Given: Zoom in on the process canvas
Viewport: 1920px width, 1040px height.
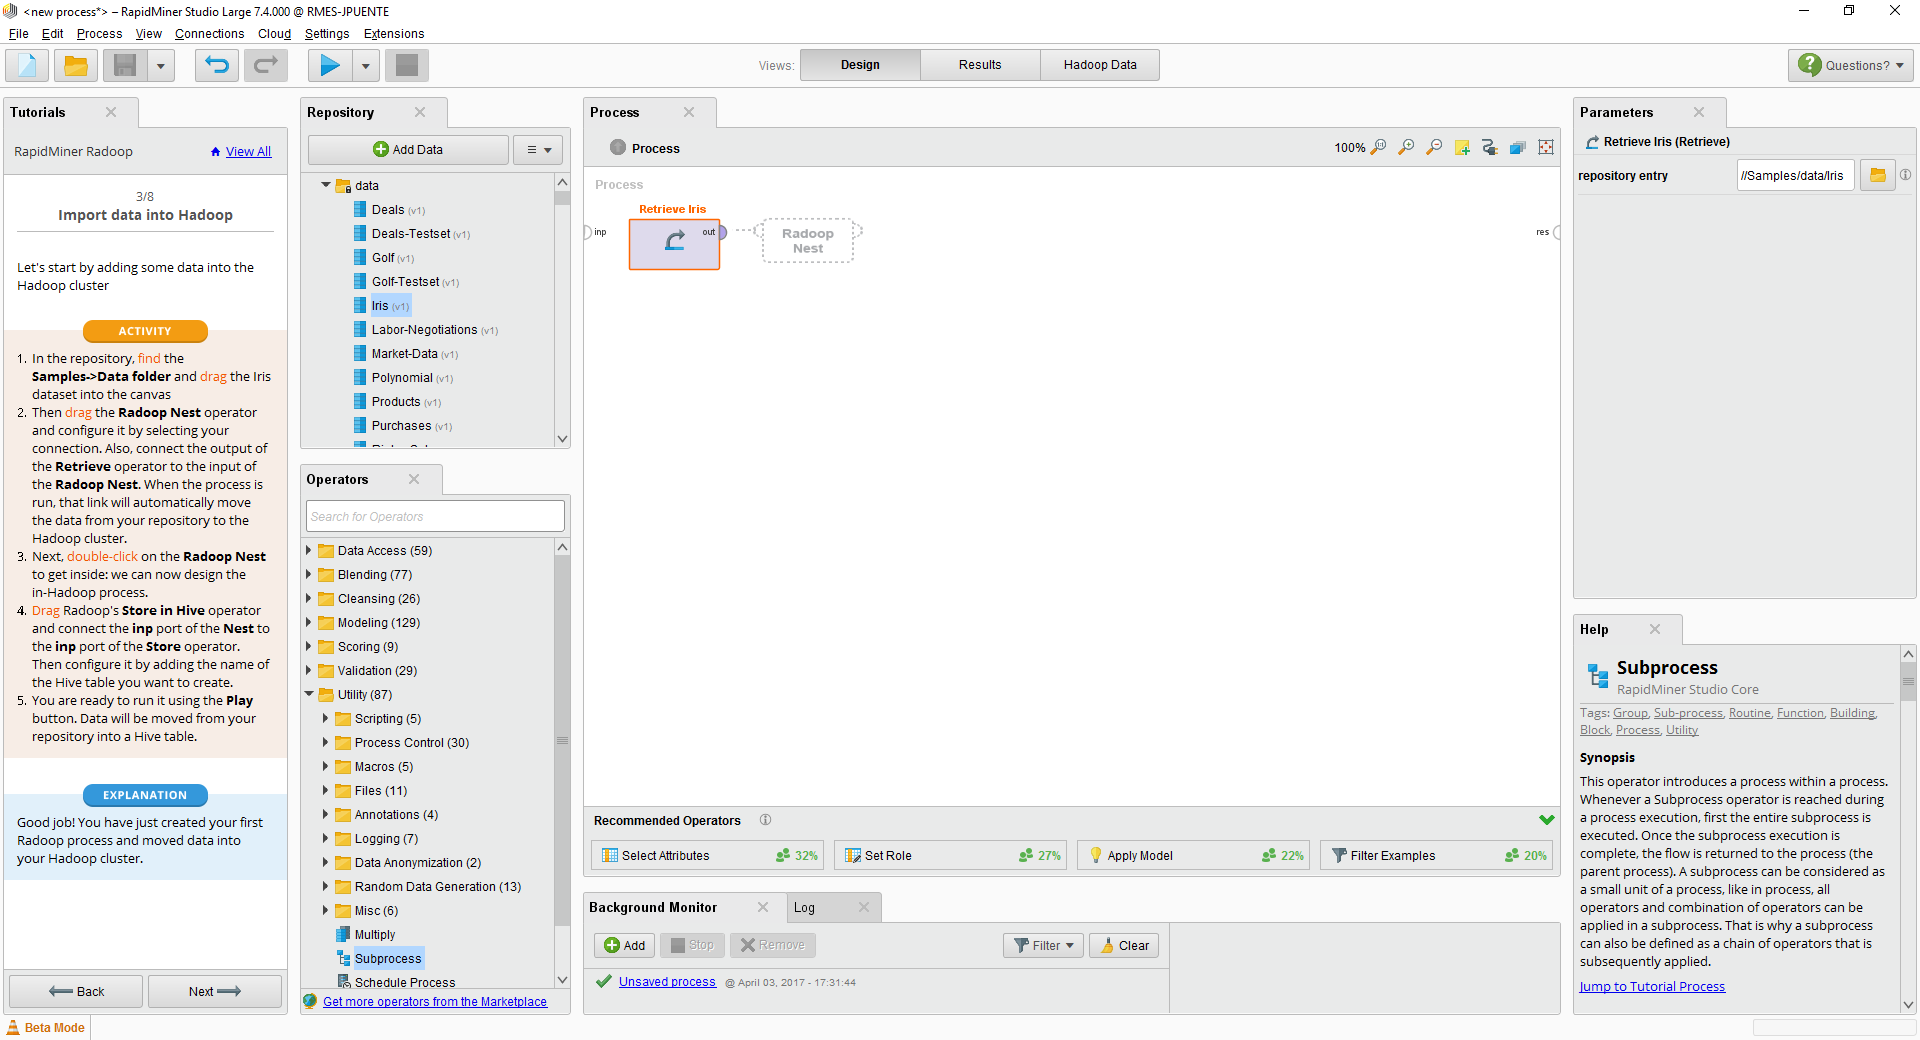Looking at the screenshot, I should click(x=1406, y=148).
